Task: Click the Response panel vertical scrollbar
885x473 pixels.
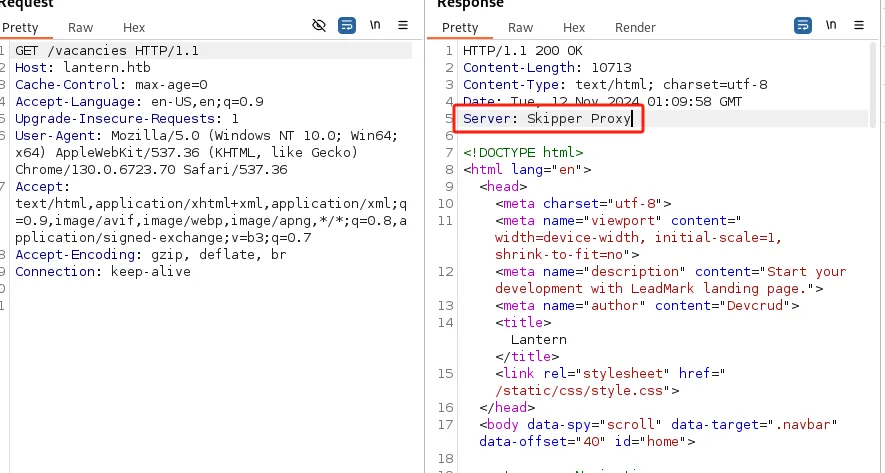Action: (x=873, y=85)
